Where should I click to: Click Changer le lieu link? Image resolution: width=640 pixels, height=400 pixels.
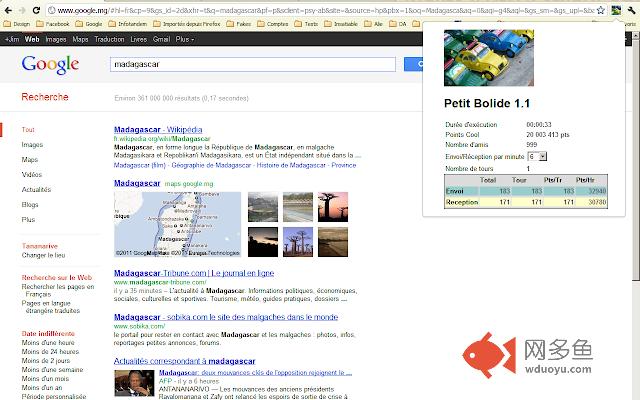43,256
